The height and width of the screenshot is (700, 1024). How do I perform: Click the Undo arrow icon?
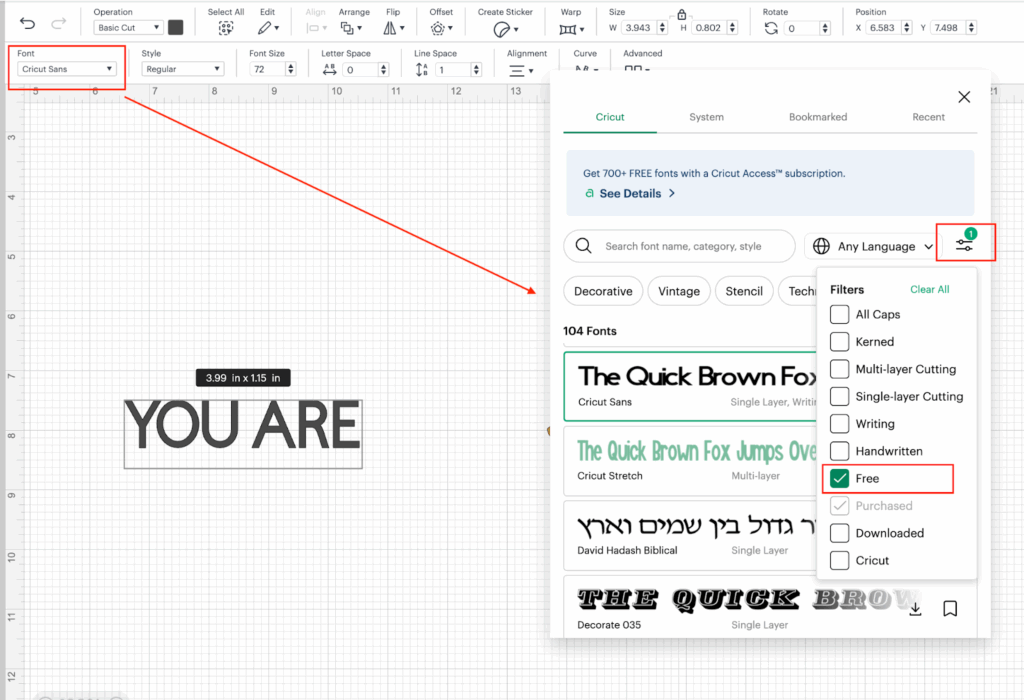(x=27, y=24)
